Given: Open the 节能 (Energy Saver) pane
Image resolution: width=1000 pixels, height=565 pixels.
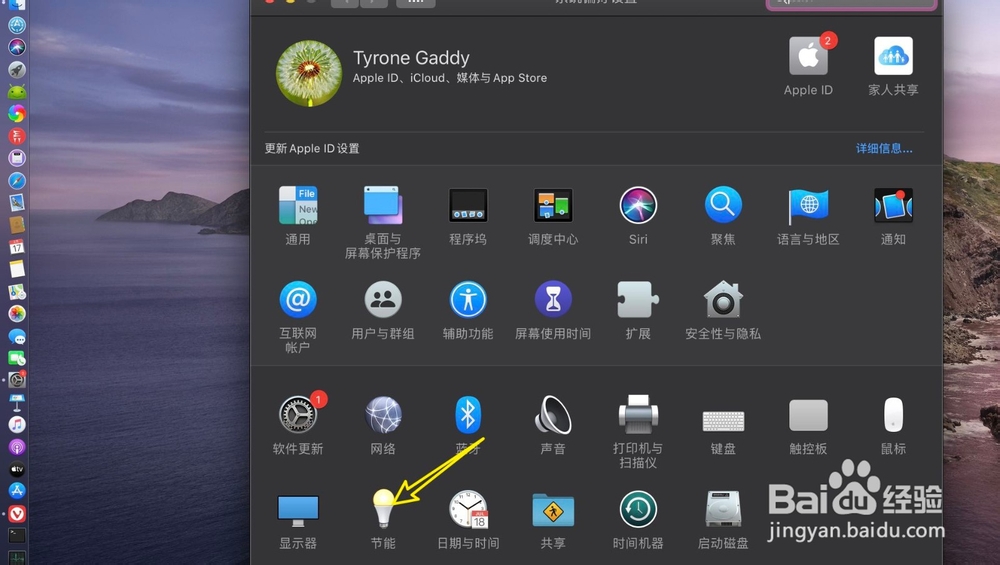Looking at the screenshot, I should click(383, 508).
